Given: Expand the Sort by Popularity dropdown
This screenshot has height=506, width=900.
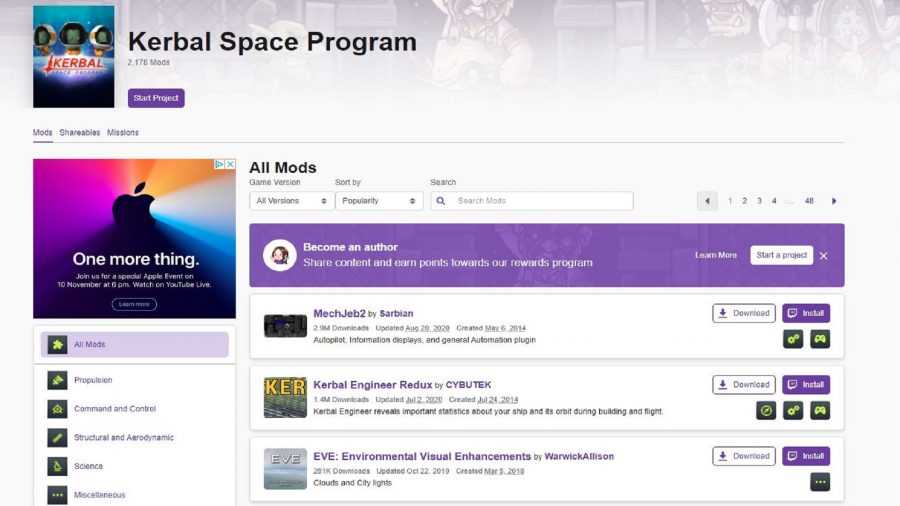Looking at the screenshot, I should point(378,201).
